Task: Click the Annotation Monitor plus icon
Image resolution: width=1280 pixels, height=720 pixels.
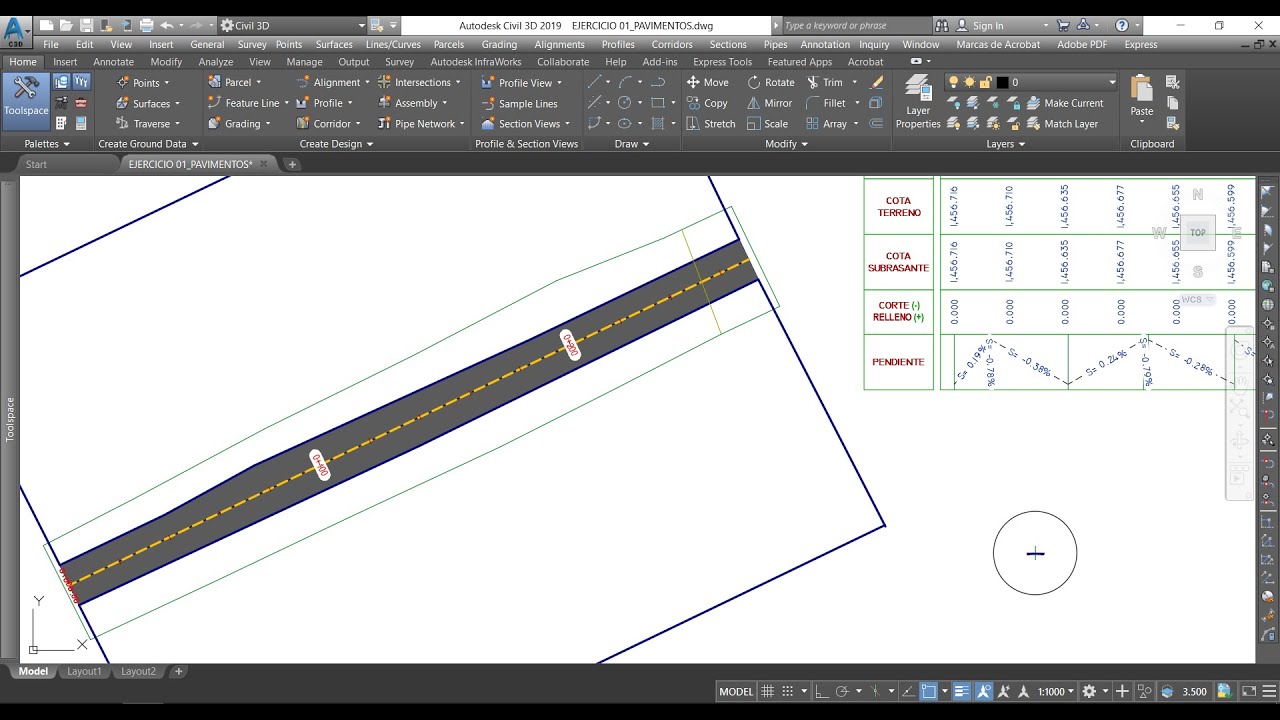Action: (1122, 691)
